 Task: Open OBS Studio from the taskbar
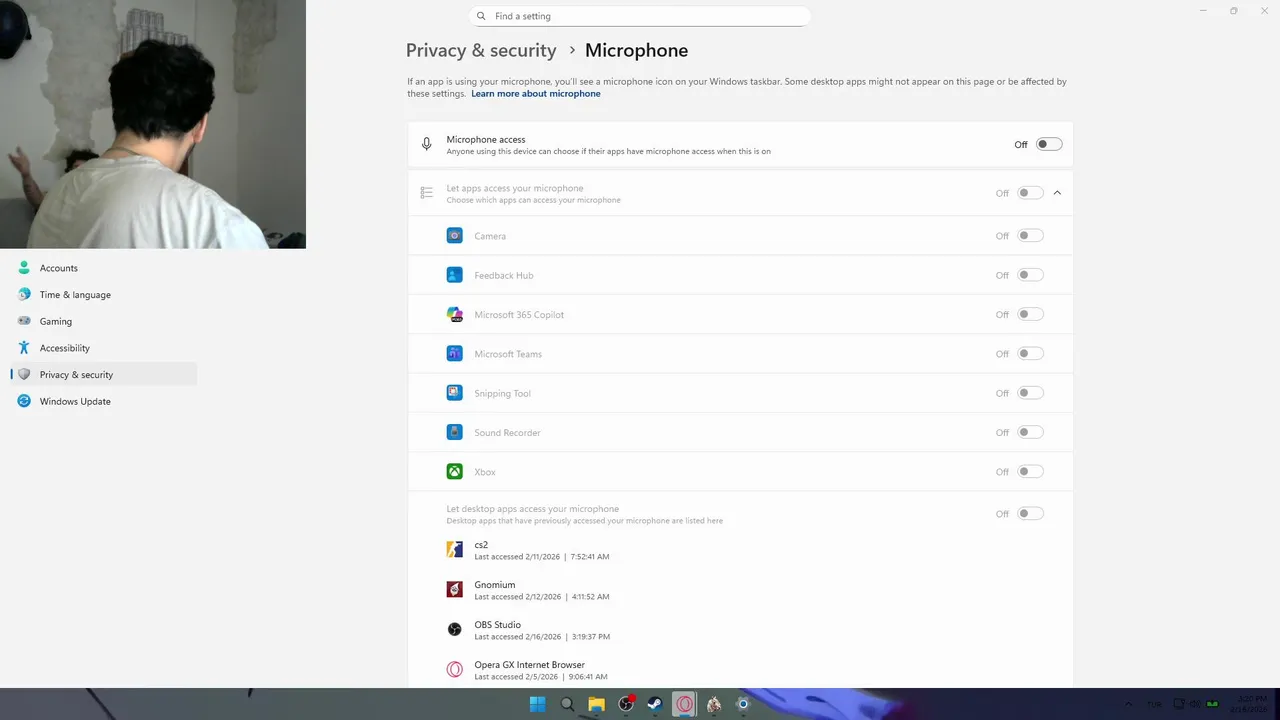pyautogui.click(x=626, y=704)
